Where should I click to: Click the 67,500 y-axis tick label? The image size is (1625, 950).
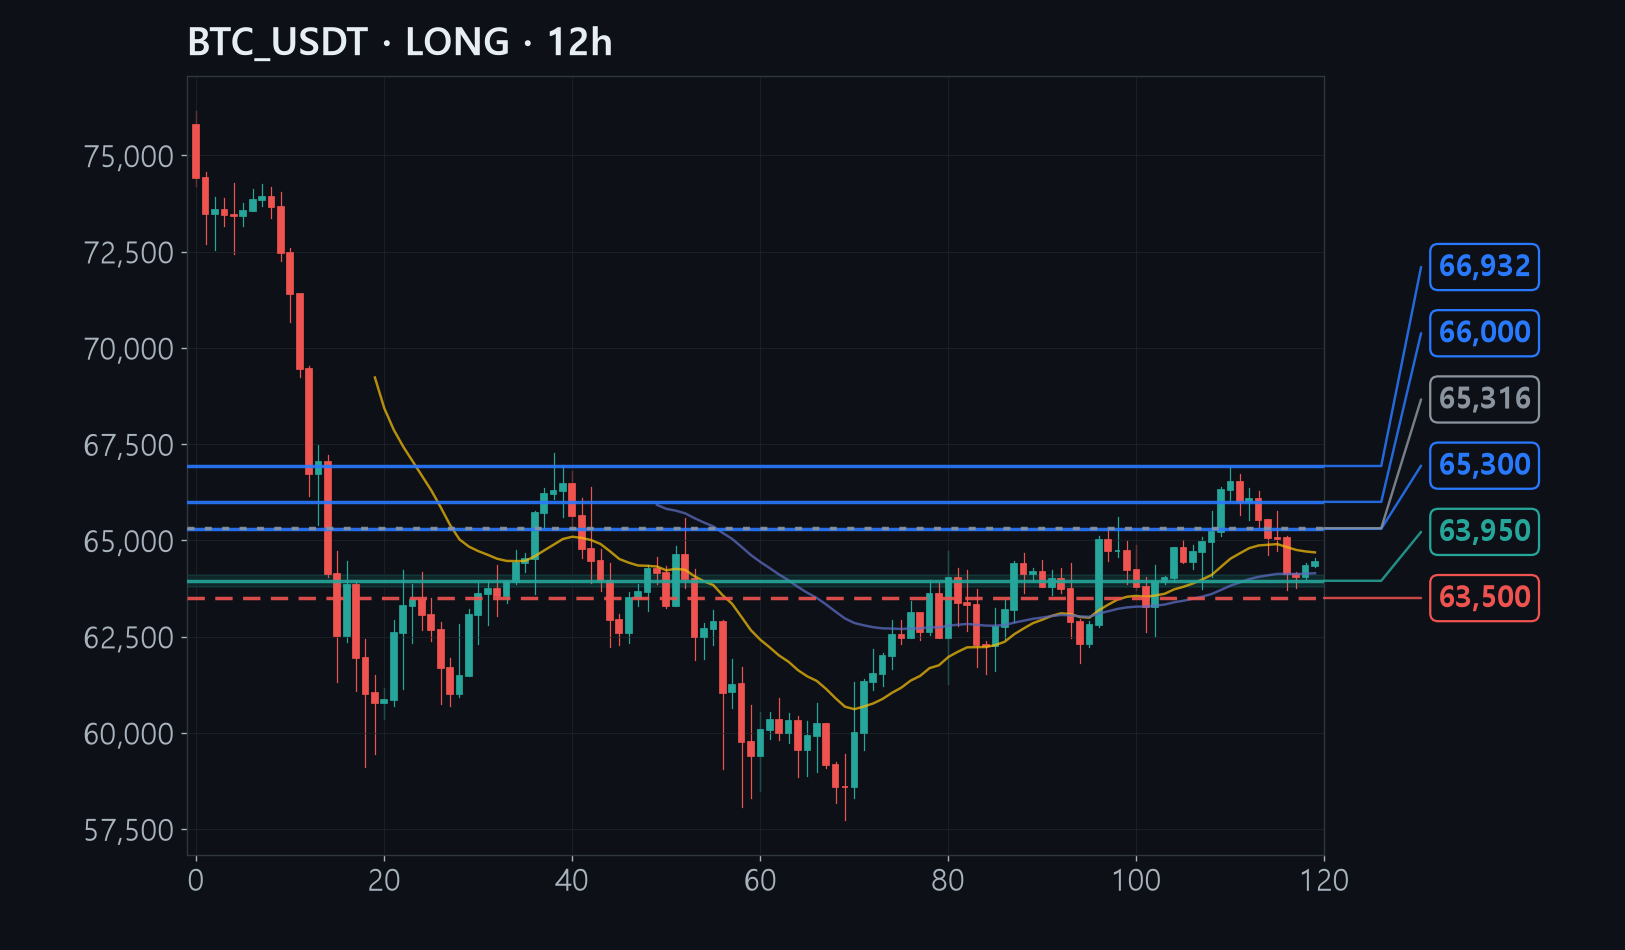[129, 445]
